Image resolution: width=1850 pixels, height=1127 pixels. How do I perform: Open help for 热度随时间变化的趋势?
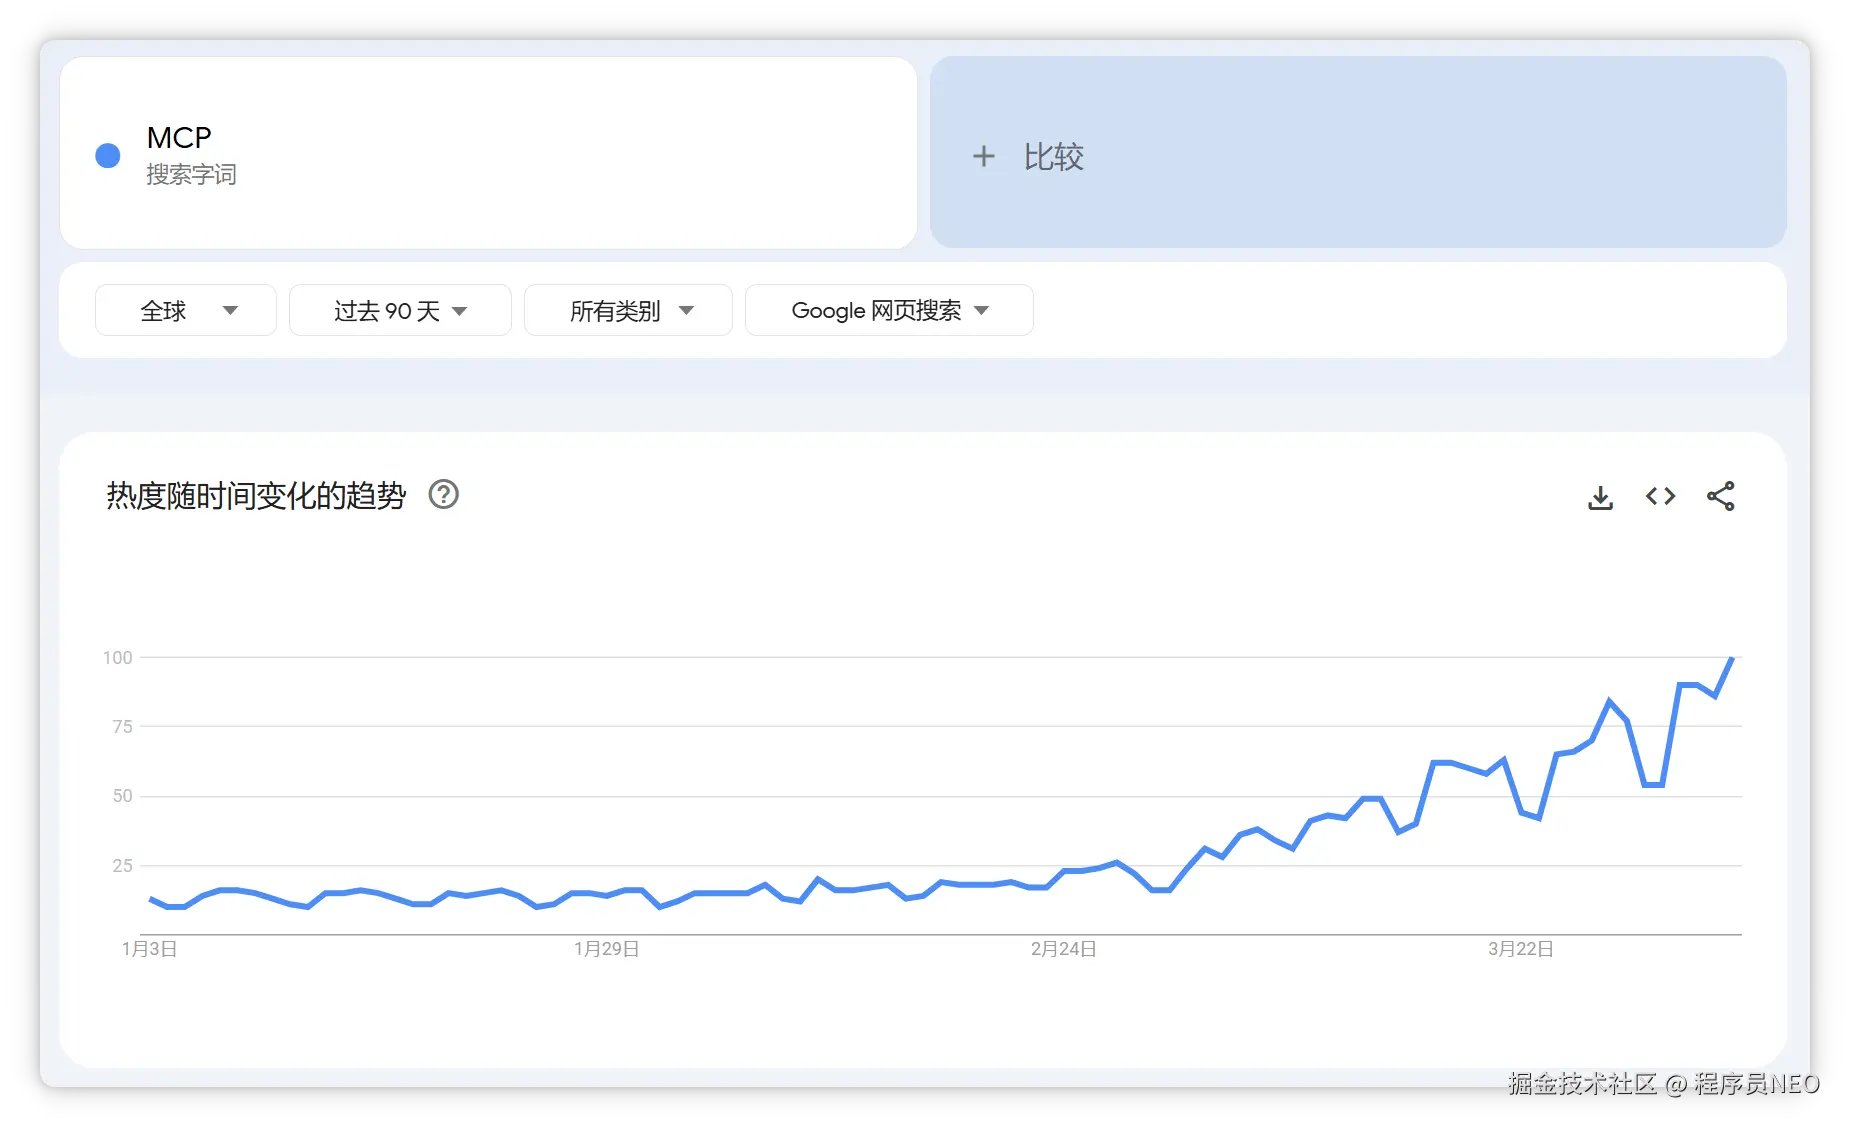coord(443,495)
